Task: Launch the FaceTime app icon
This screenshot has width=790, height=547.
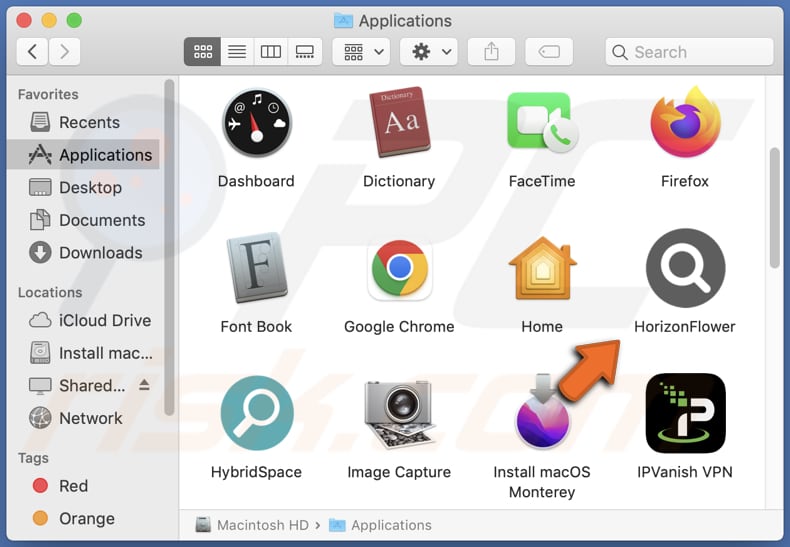Action: (x=542, y=122)
